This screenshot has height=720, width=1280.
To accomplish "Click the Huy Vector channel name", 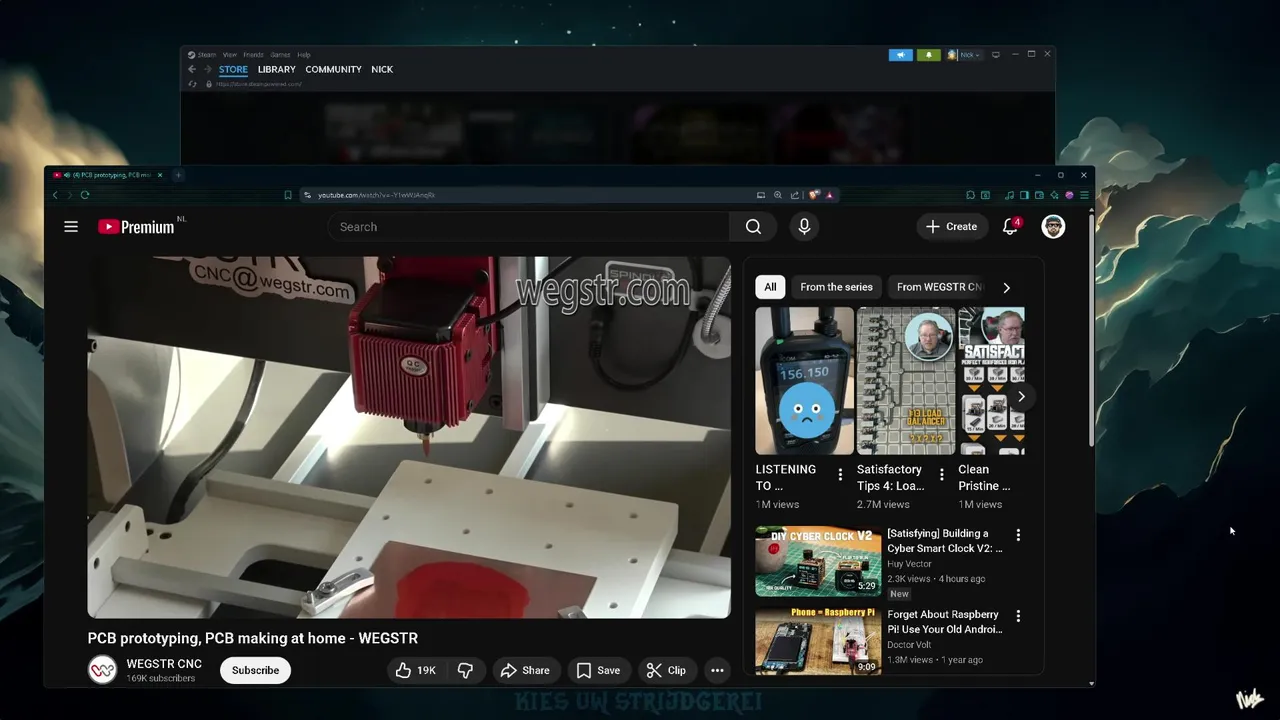I will (909, 564).
